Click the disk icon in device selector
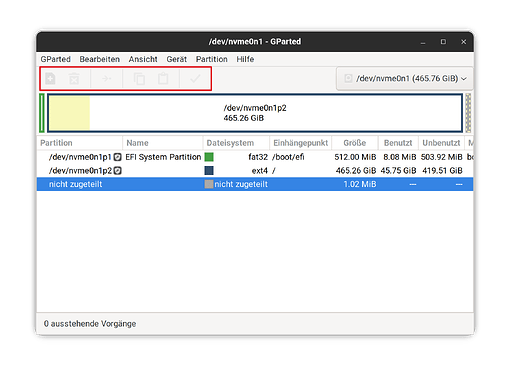Viewport: 509px width, 375px height. (x=348, y=78)
